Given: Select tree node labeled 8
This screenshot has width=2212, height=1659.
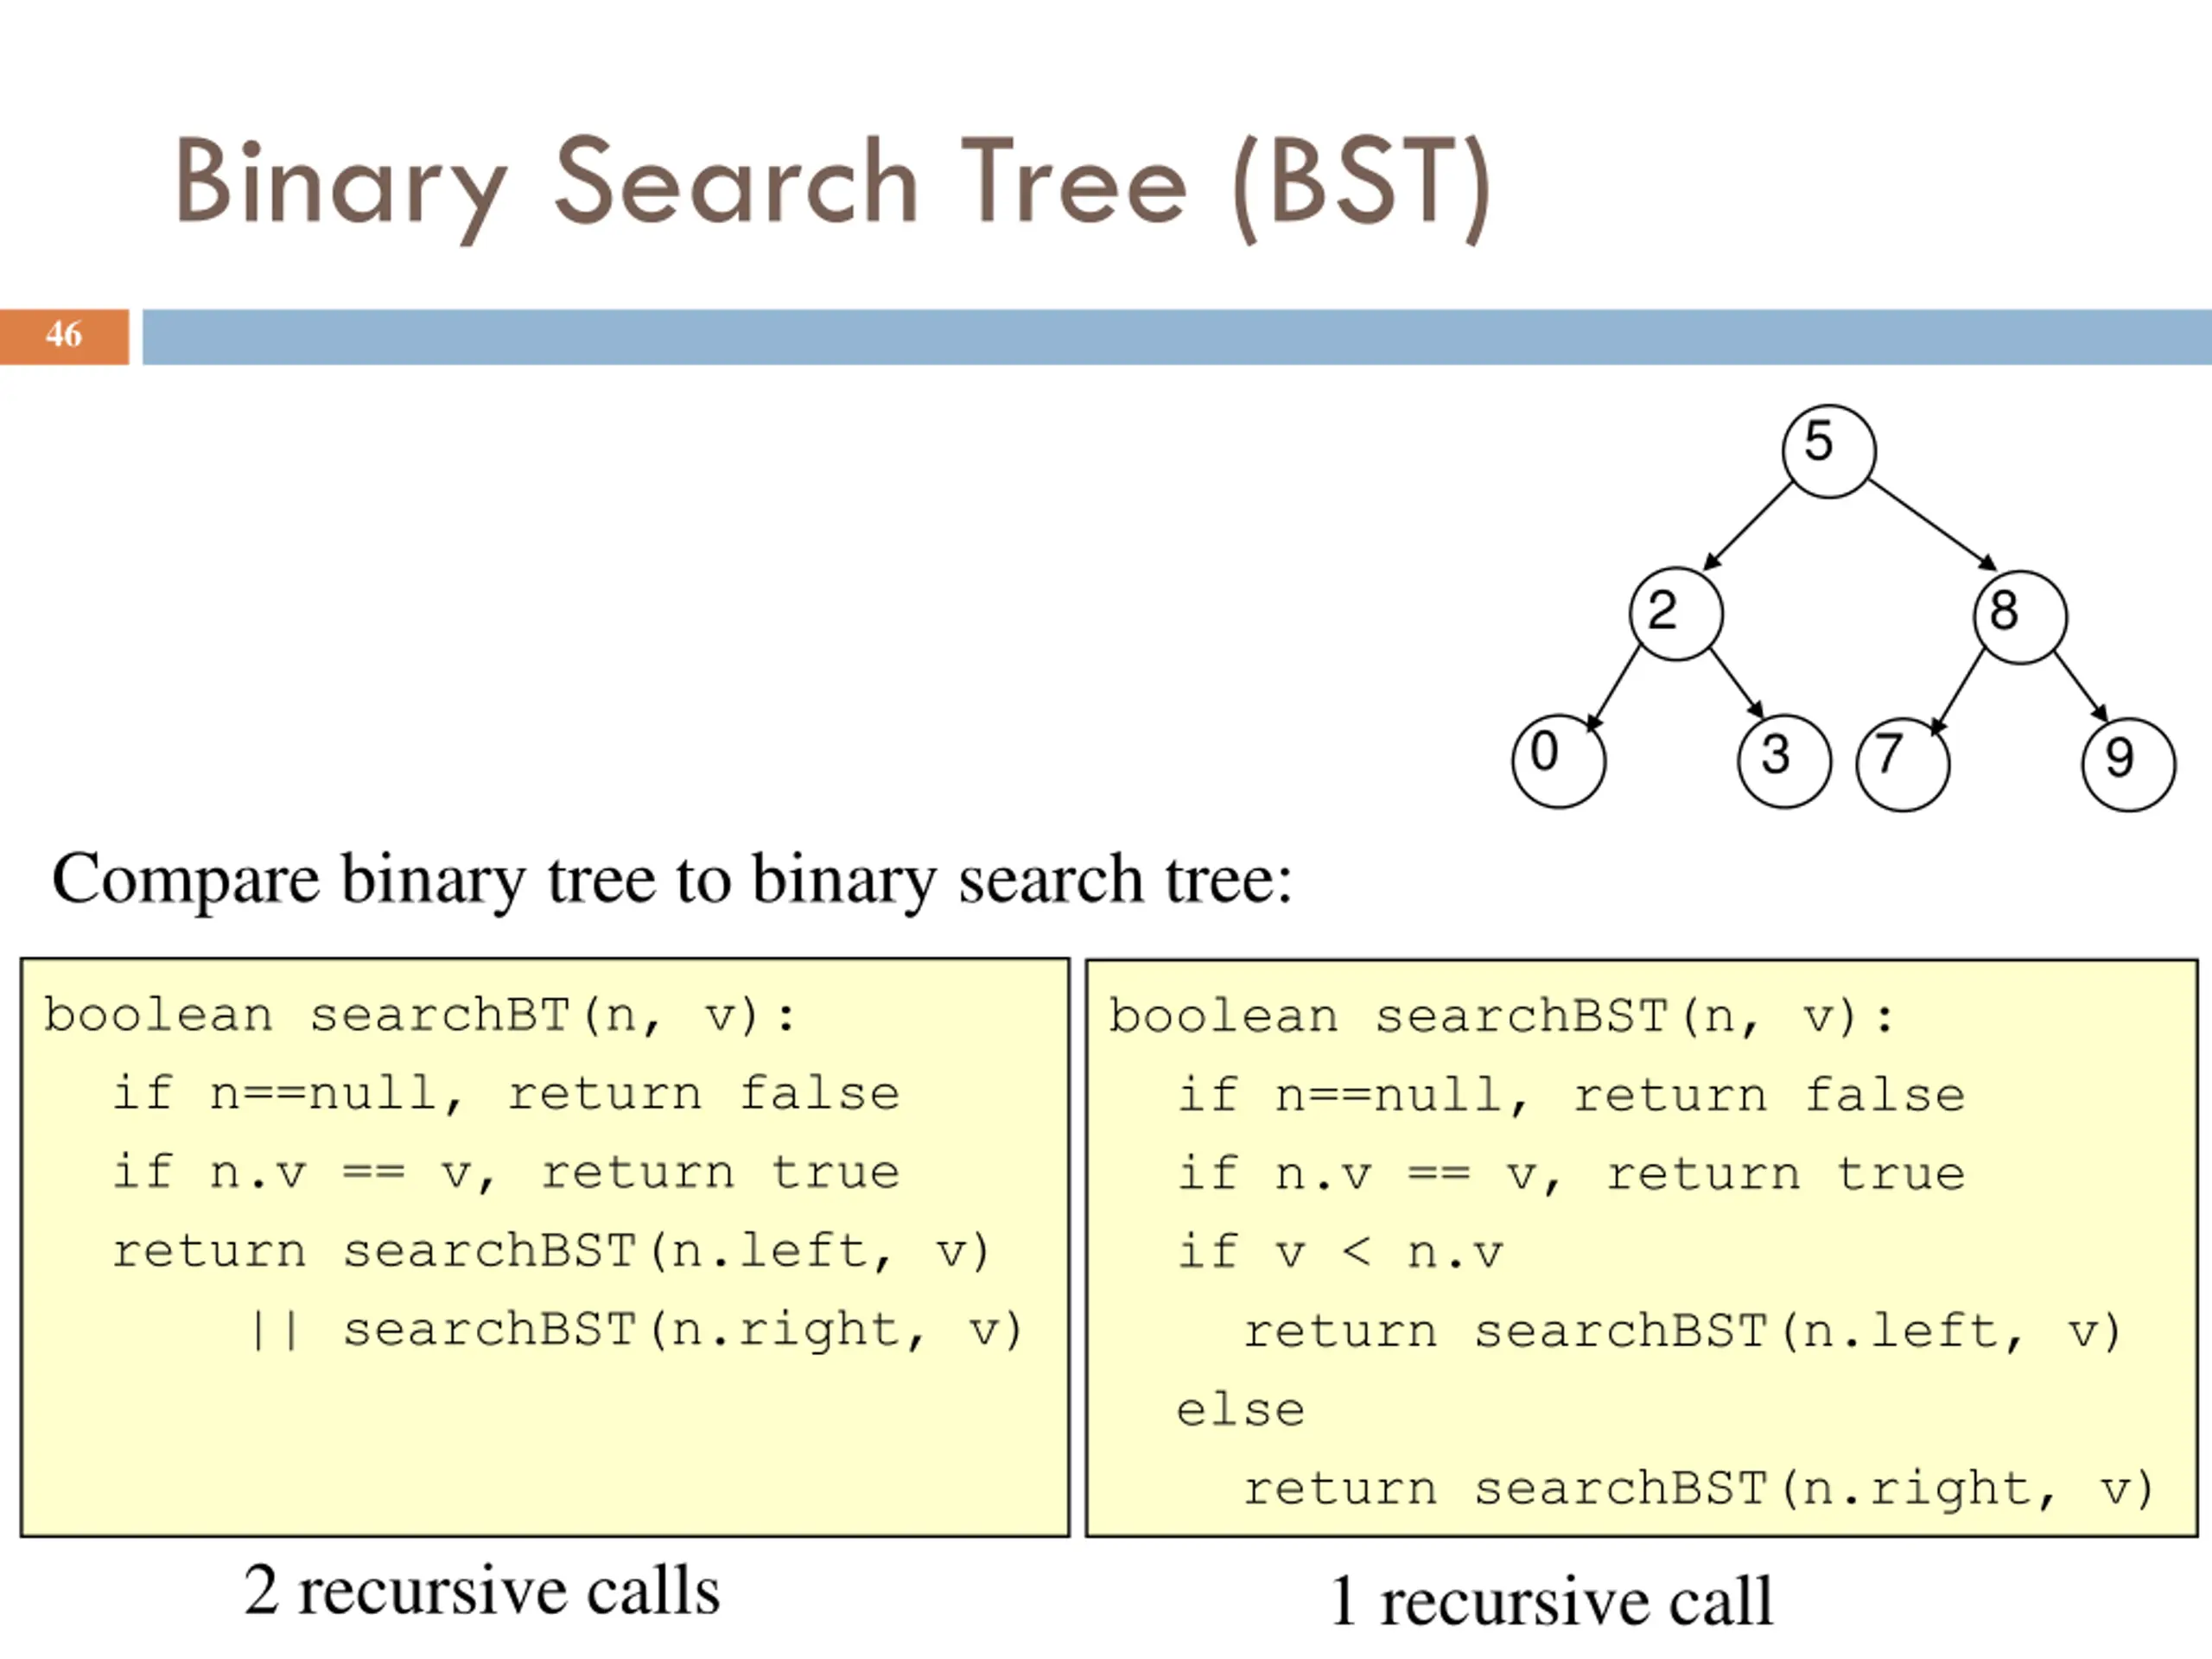Looking at the screenshot, I should click(x=2019, y=617).
